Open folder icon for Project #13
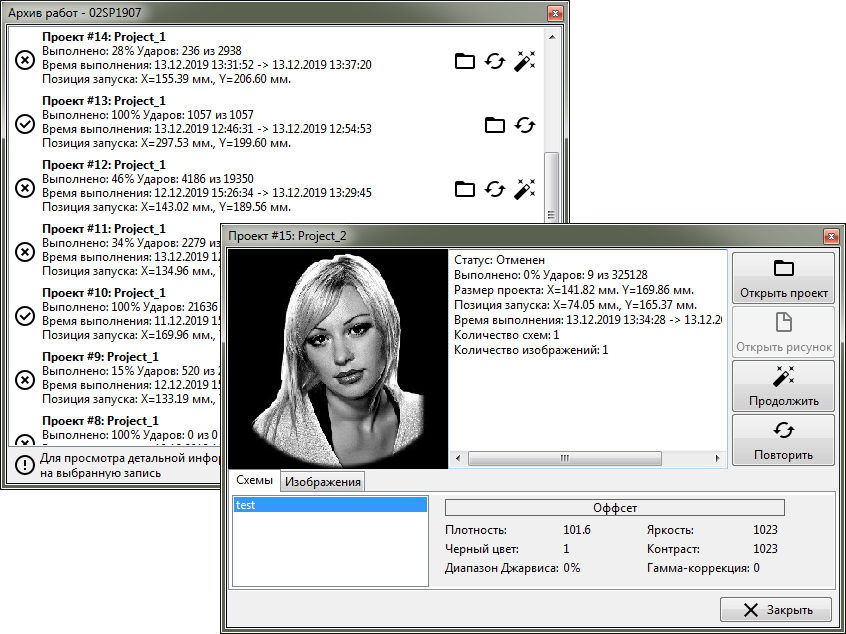Screen dimensions: 846x634 tap(495, 125)
